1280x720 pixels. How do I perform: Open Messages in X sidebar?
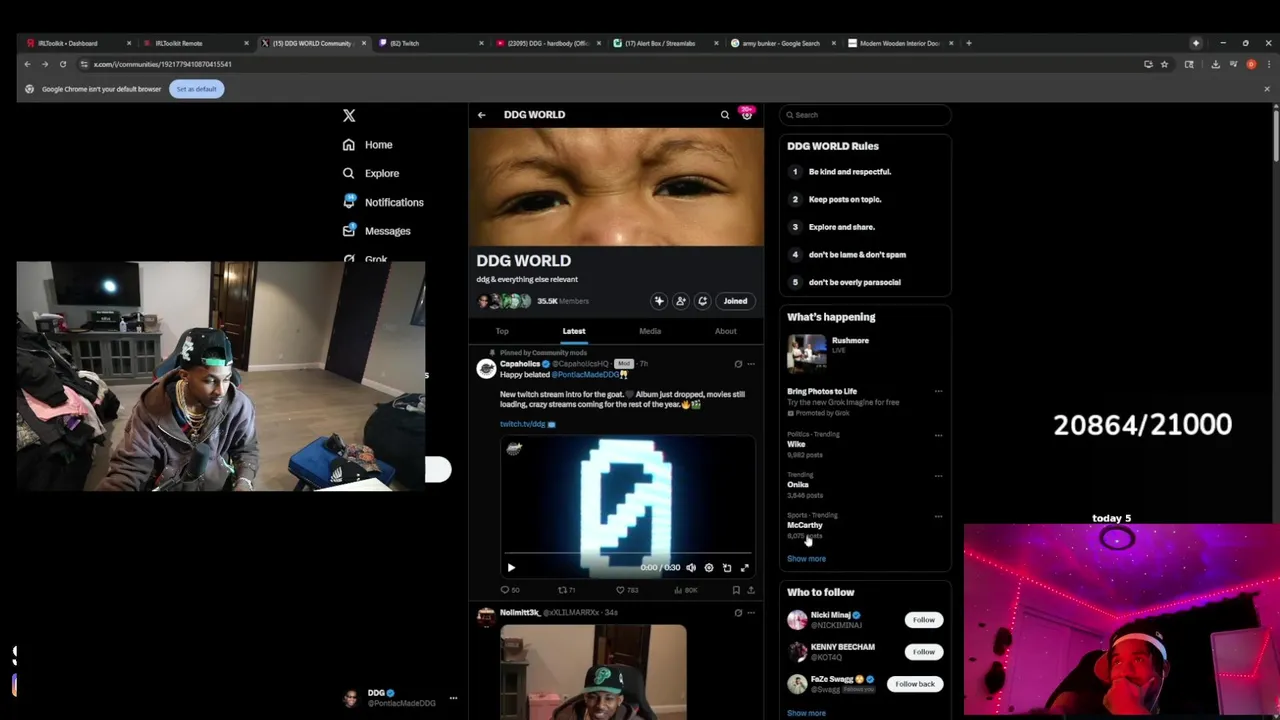[x=377, y=231]
